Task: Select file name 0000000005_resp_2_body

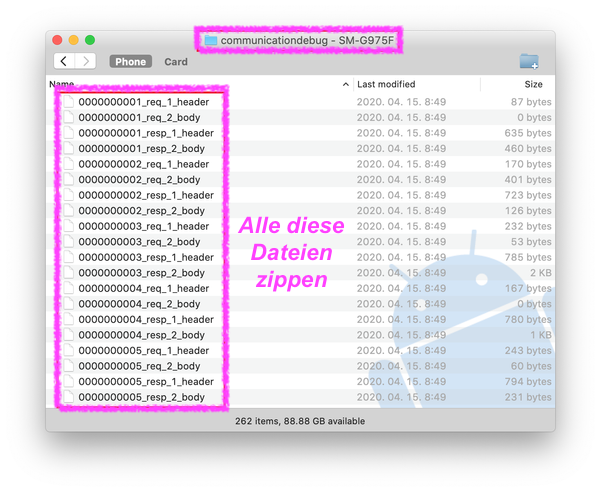Action: point(142,397)
